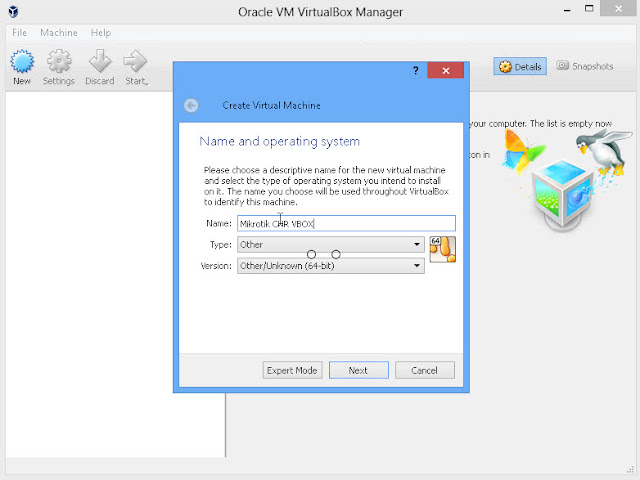The image size is (640, 480).
Task: Open the File menu
Action: 19,33
